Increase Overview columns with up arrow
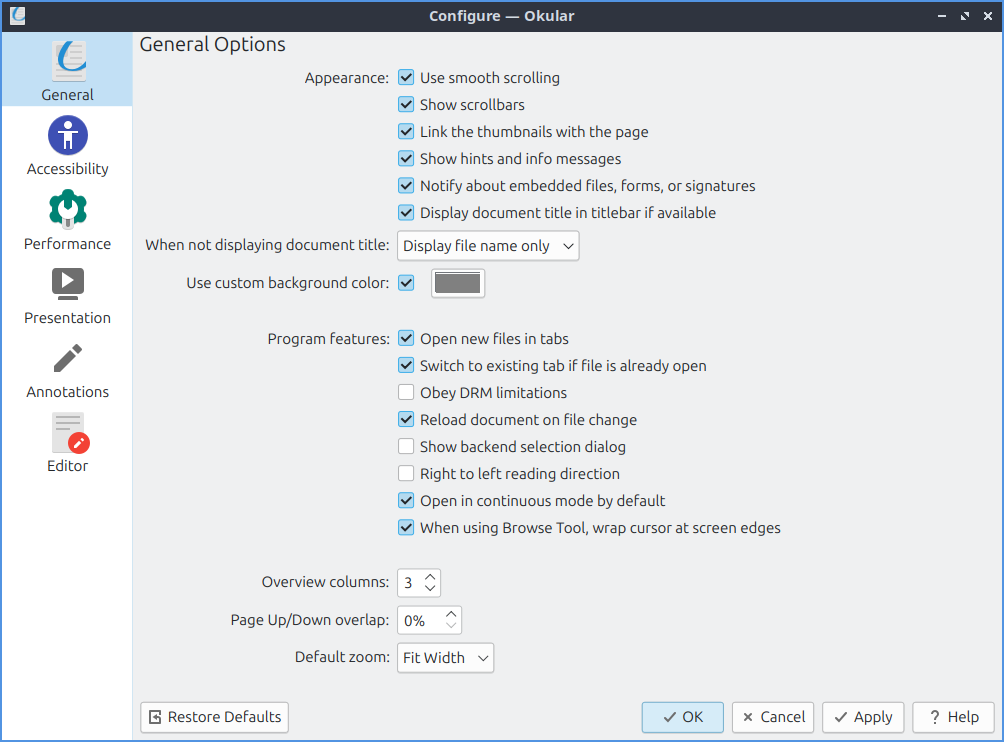The width and height of the screenshot is (1004, 742). coord(430,577)
